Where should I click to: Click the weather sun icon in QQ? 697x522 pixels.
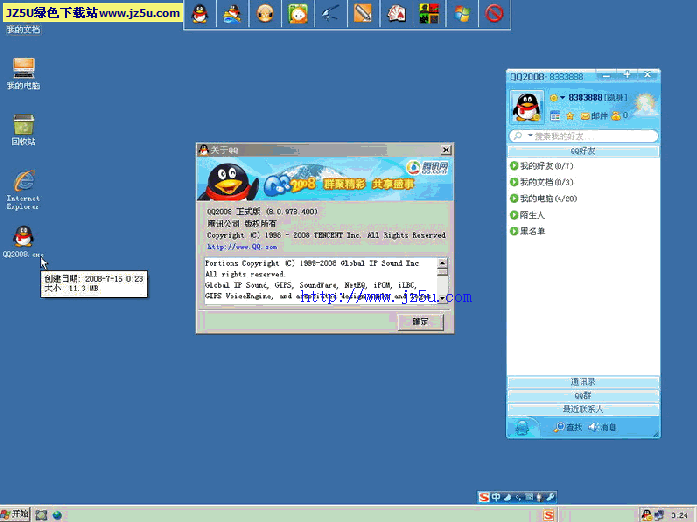645,104
